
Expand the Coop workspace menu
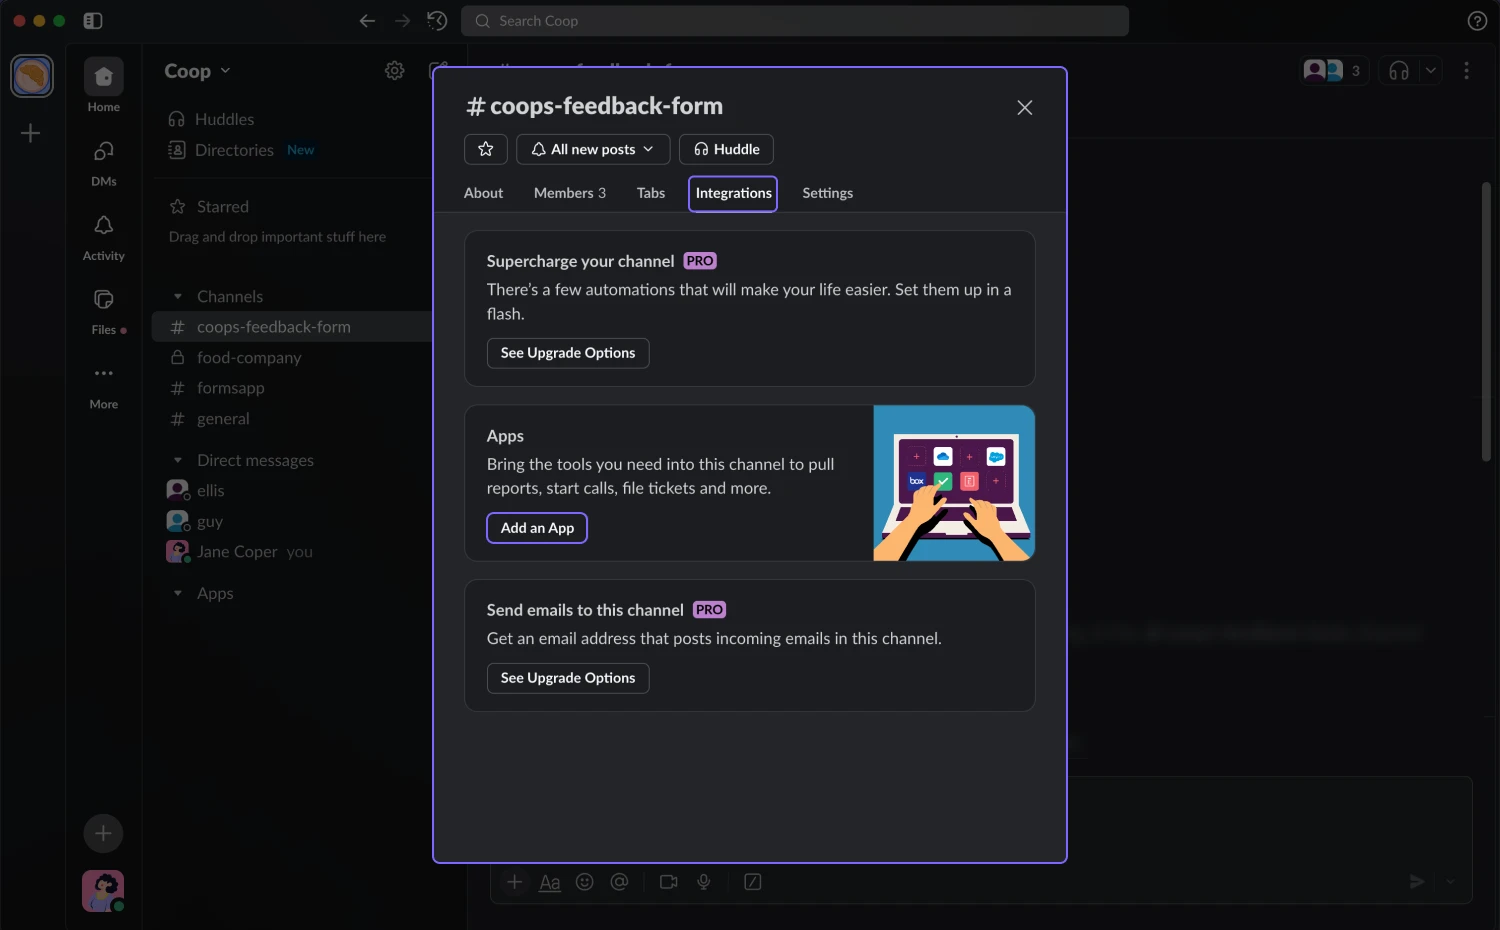pyautogui.click(x=196, y=70)
